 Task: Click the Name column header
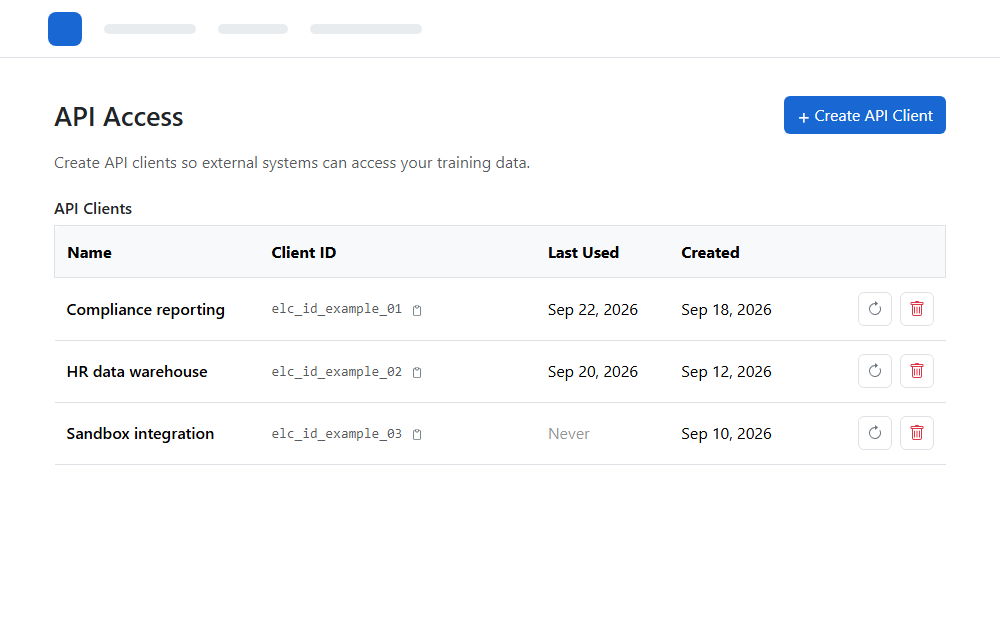(x=89, y=253)
